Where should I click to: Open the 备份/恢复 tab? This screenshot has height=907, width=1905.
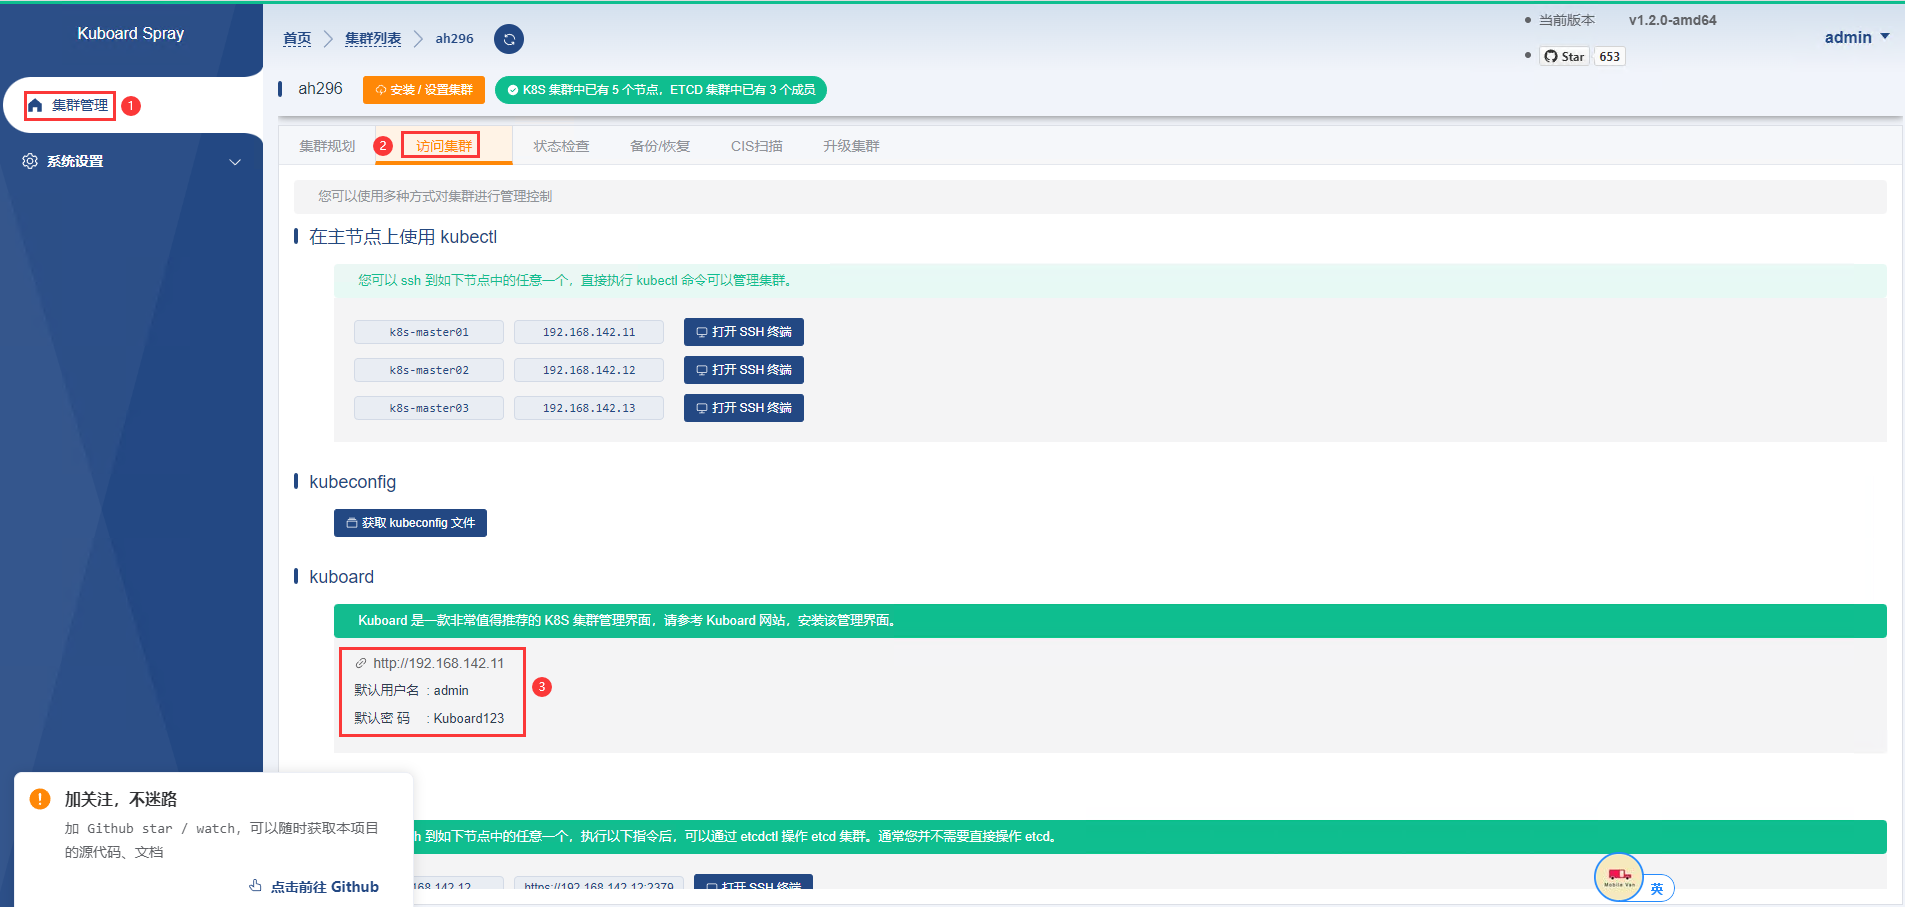[x=660, y=146]
